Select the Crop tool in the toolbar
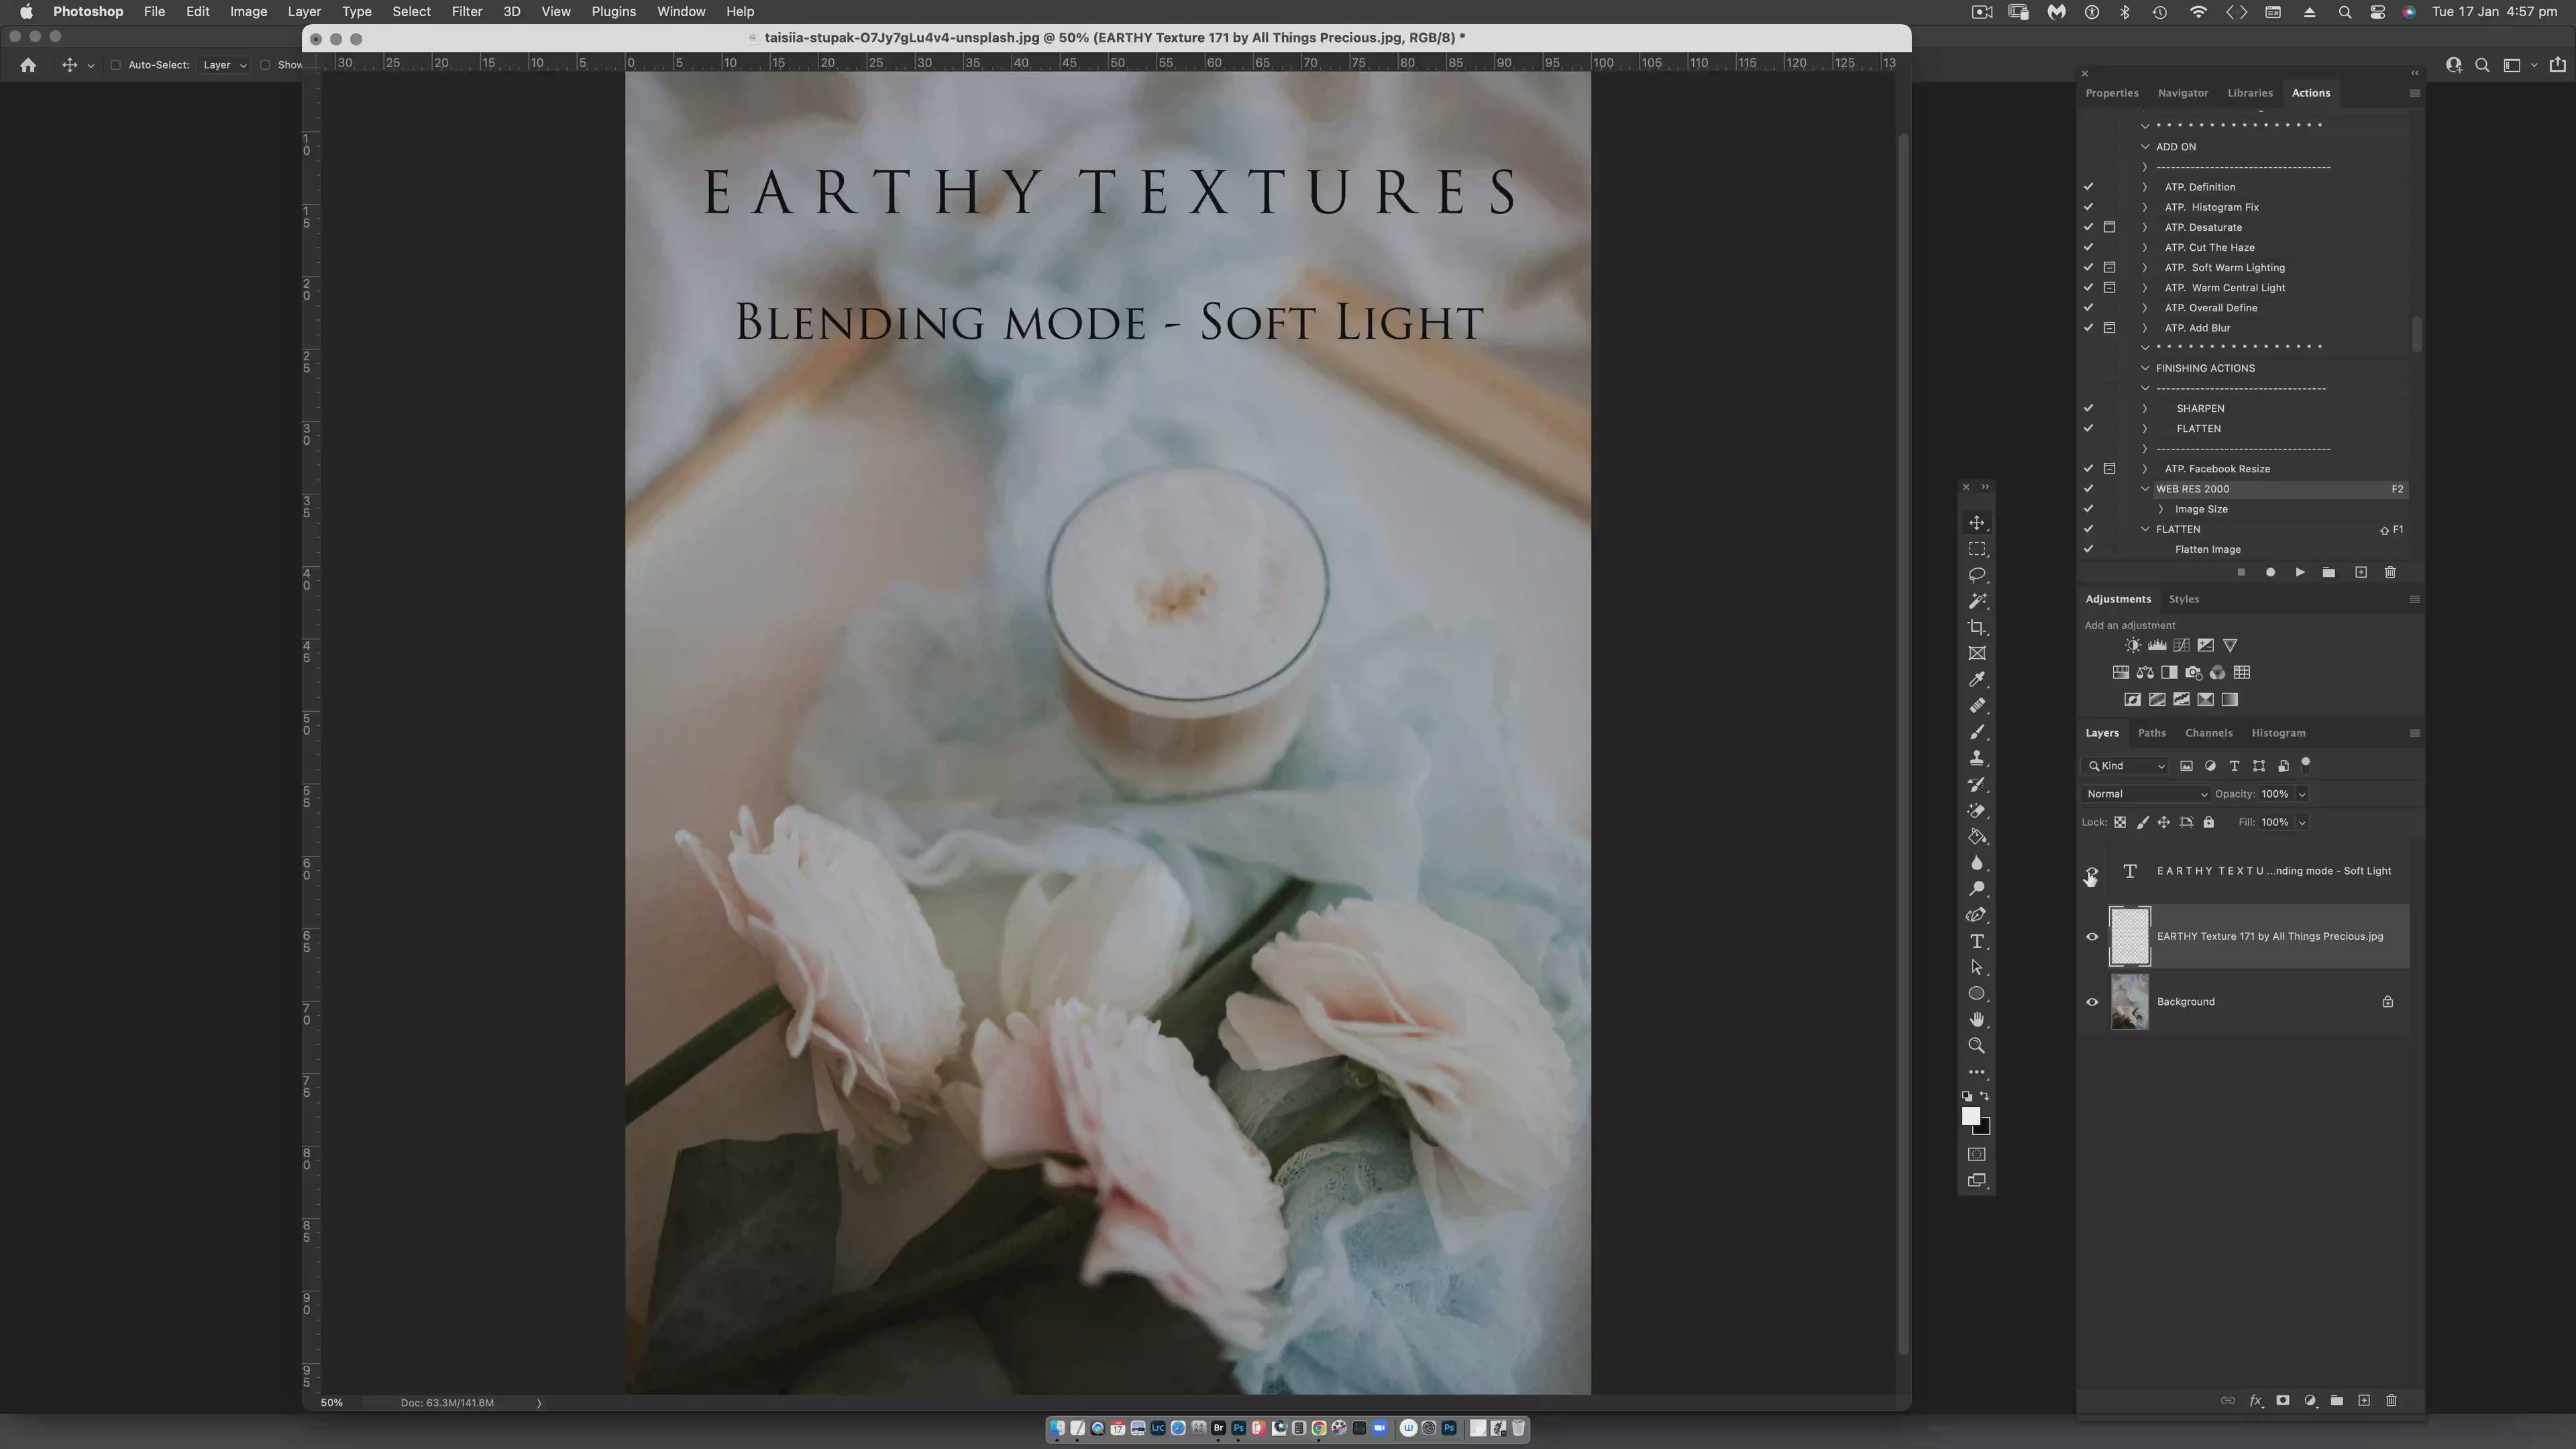The image size is (2576, 1449). pyautogui.click(x=1976, y=628)
